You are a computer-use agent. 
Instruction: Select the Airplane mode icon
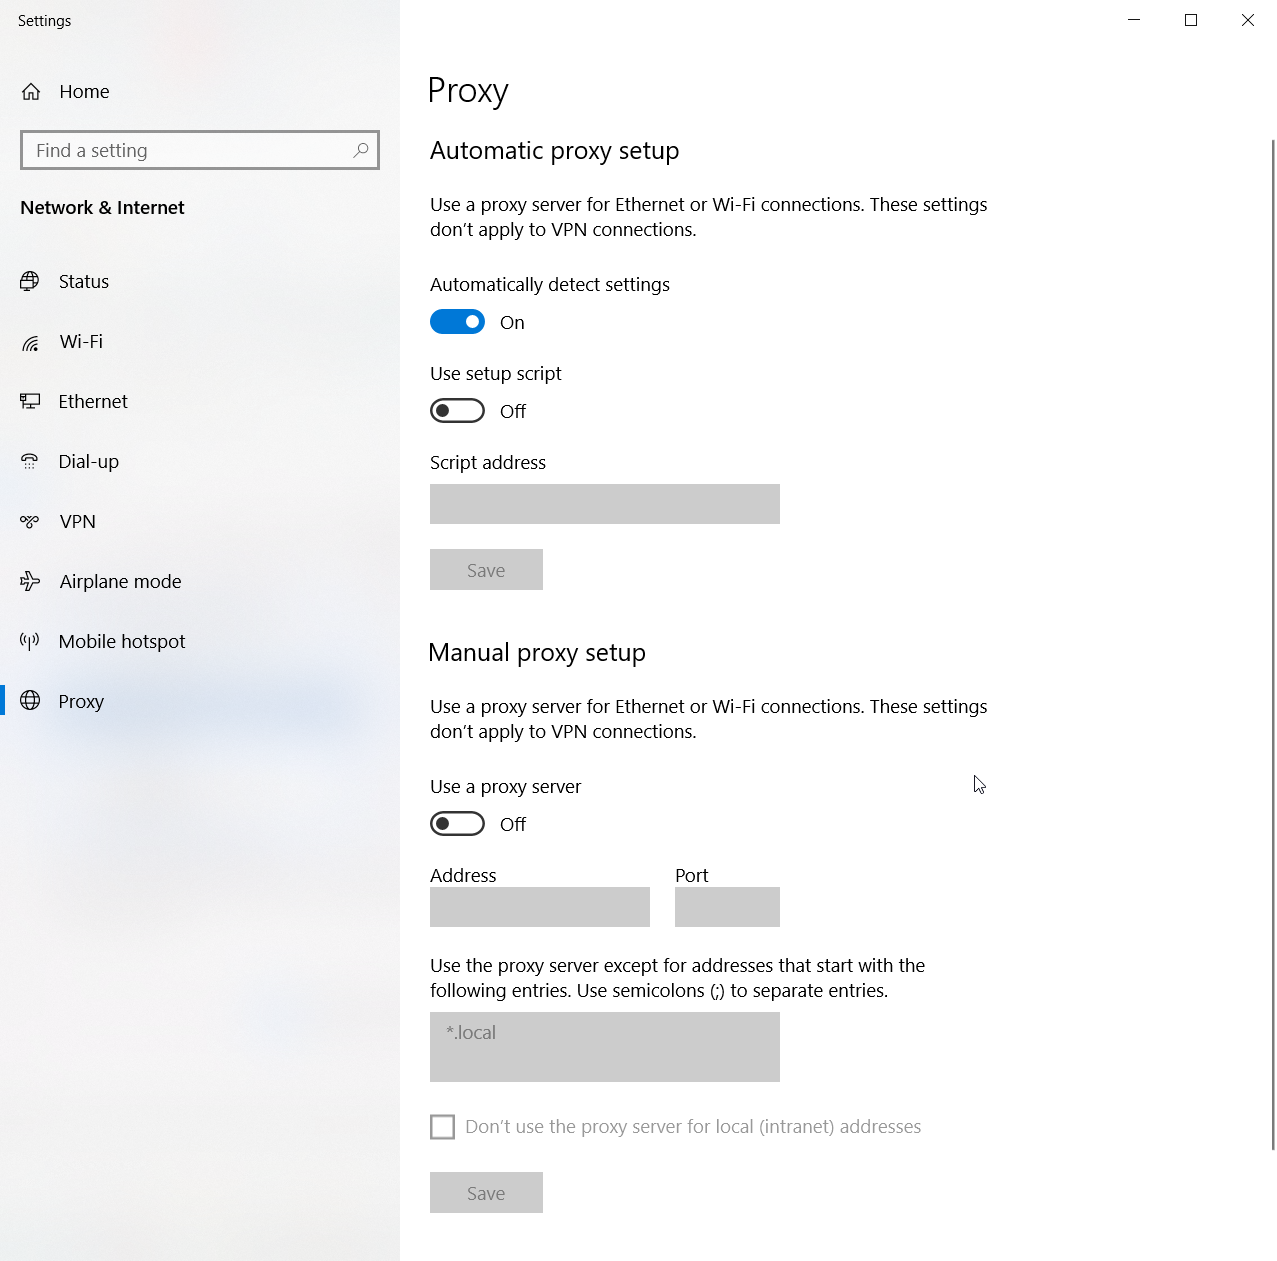pos(31,581)
